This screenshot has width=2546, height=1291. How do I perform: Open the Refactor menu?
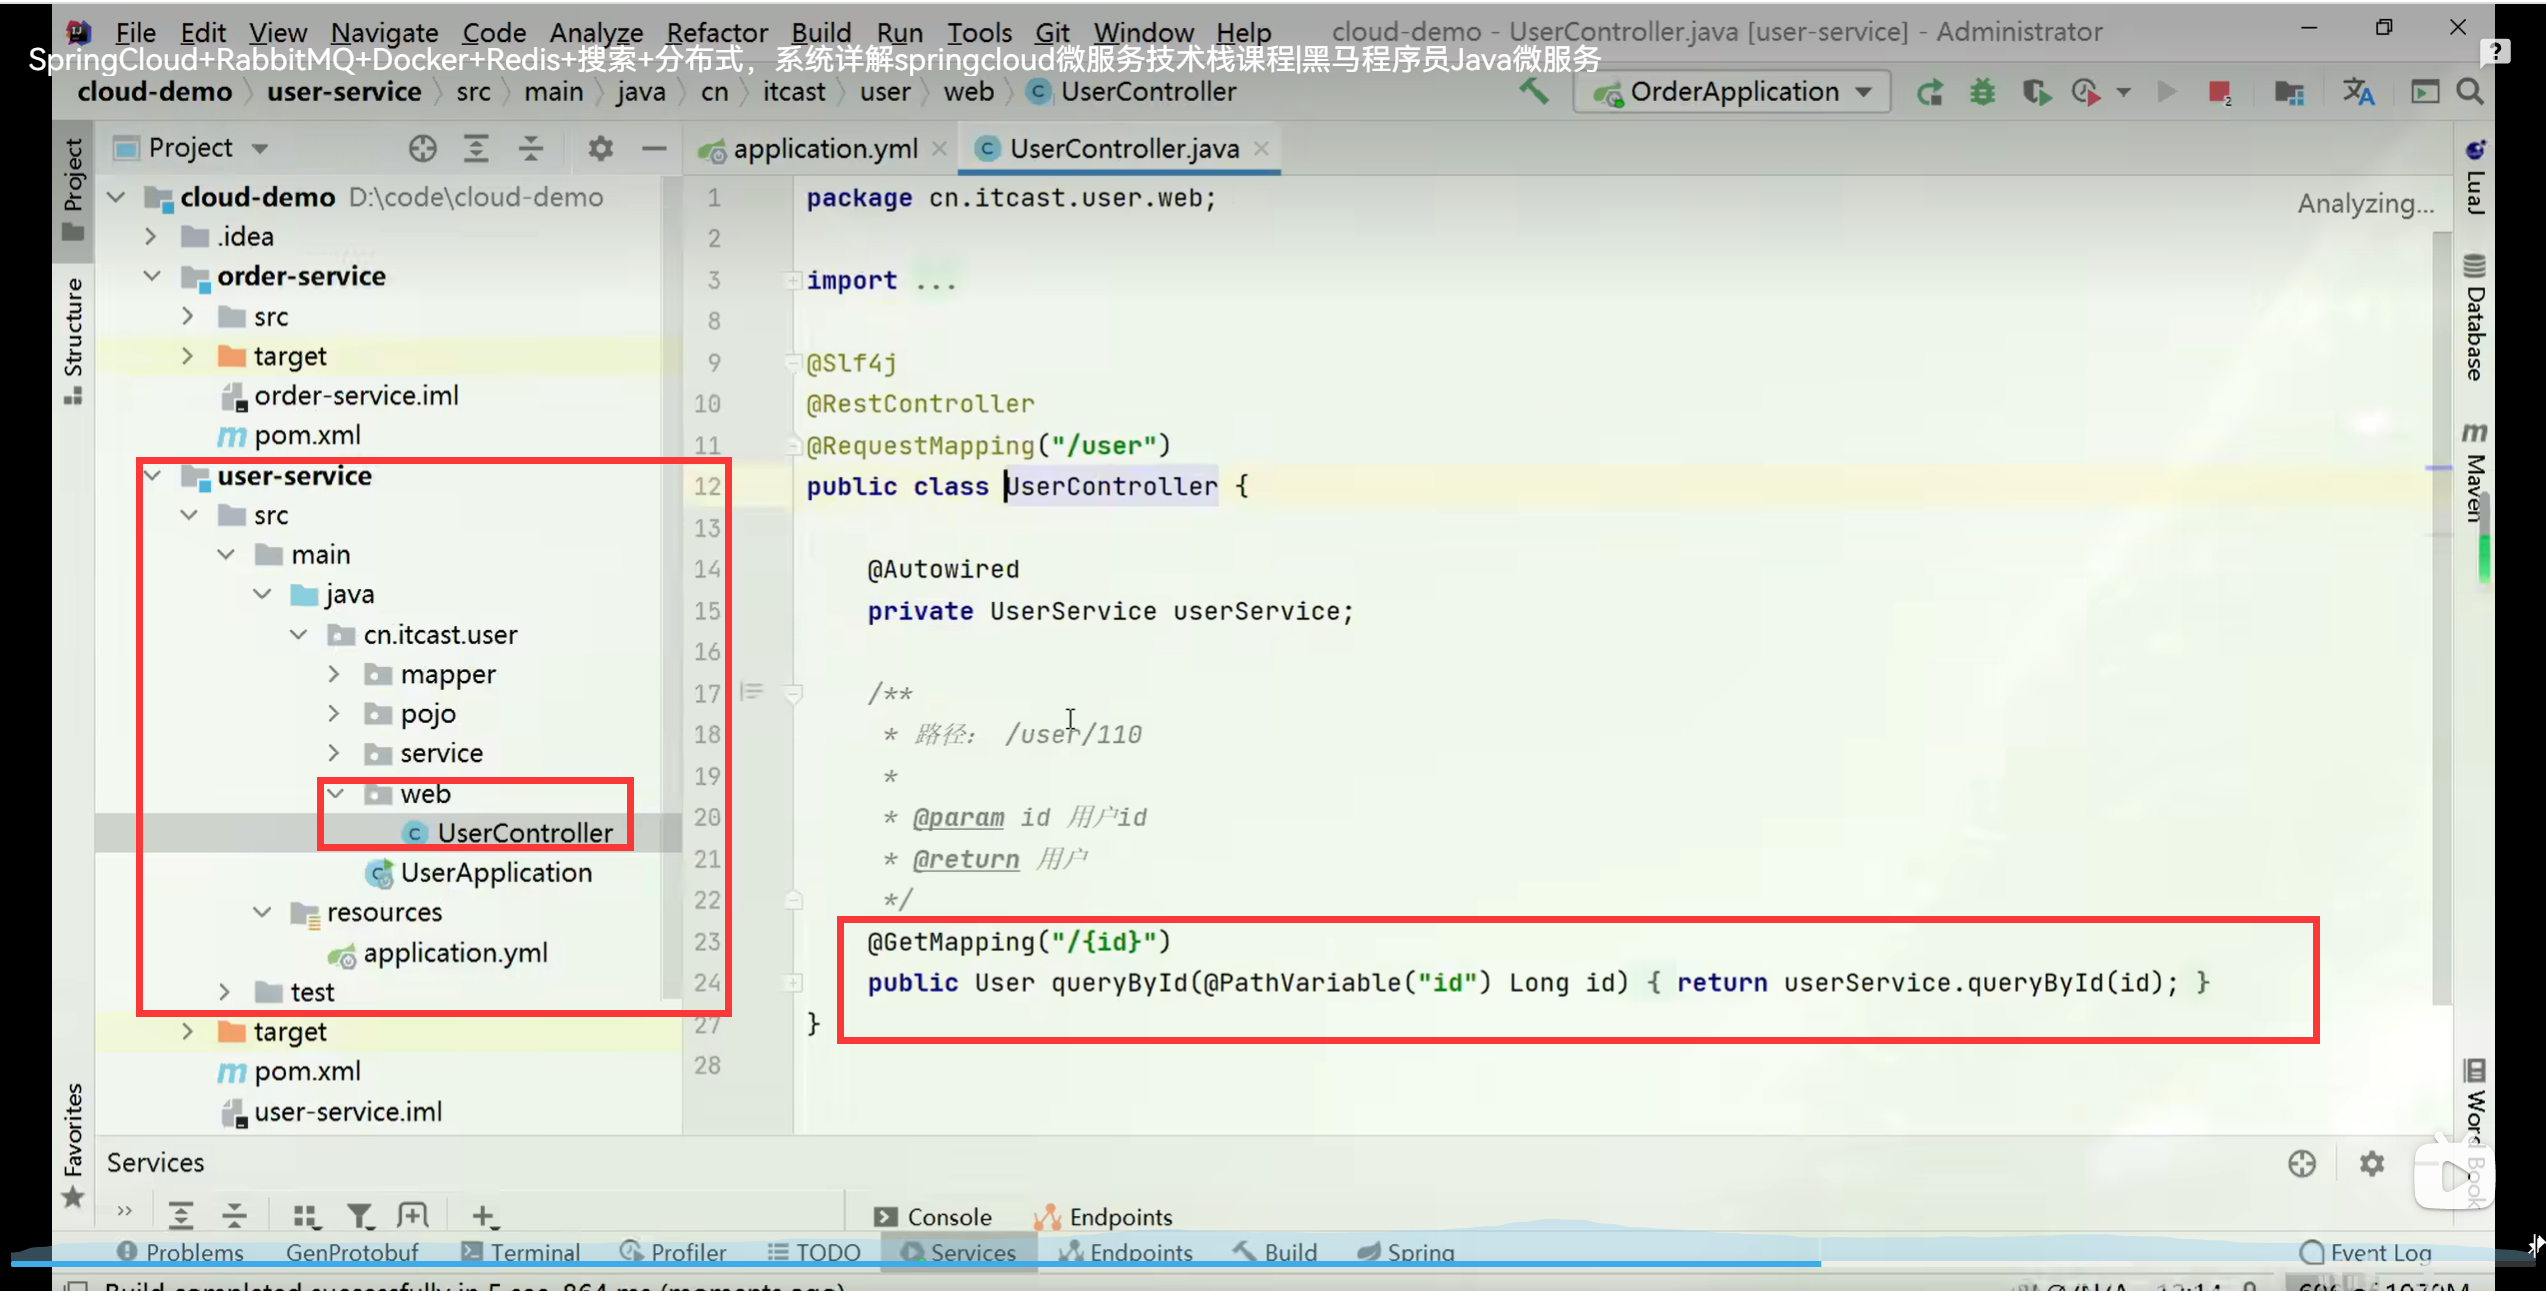coord(716,33)
